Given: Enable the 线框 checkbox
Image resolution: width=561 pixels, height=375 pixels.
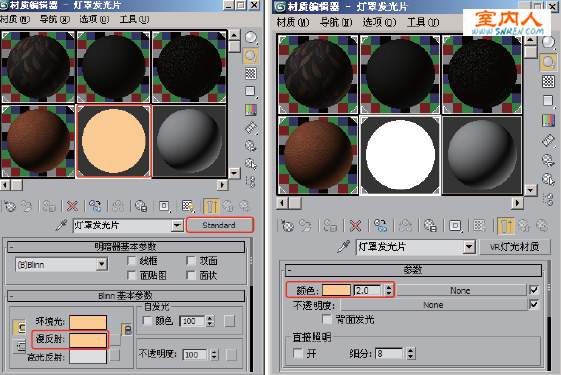Looking at the screenshot, I should (x=132, y=261).
